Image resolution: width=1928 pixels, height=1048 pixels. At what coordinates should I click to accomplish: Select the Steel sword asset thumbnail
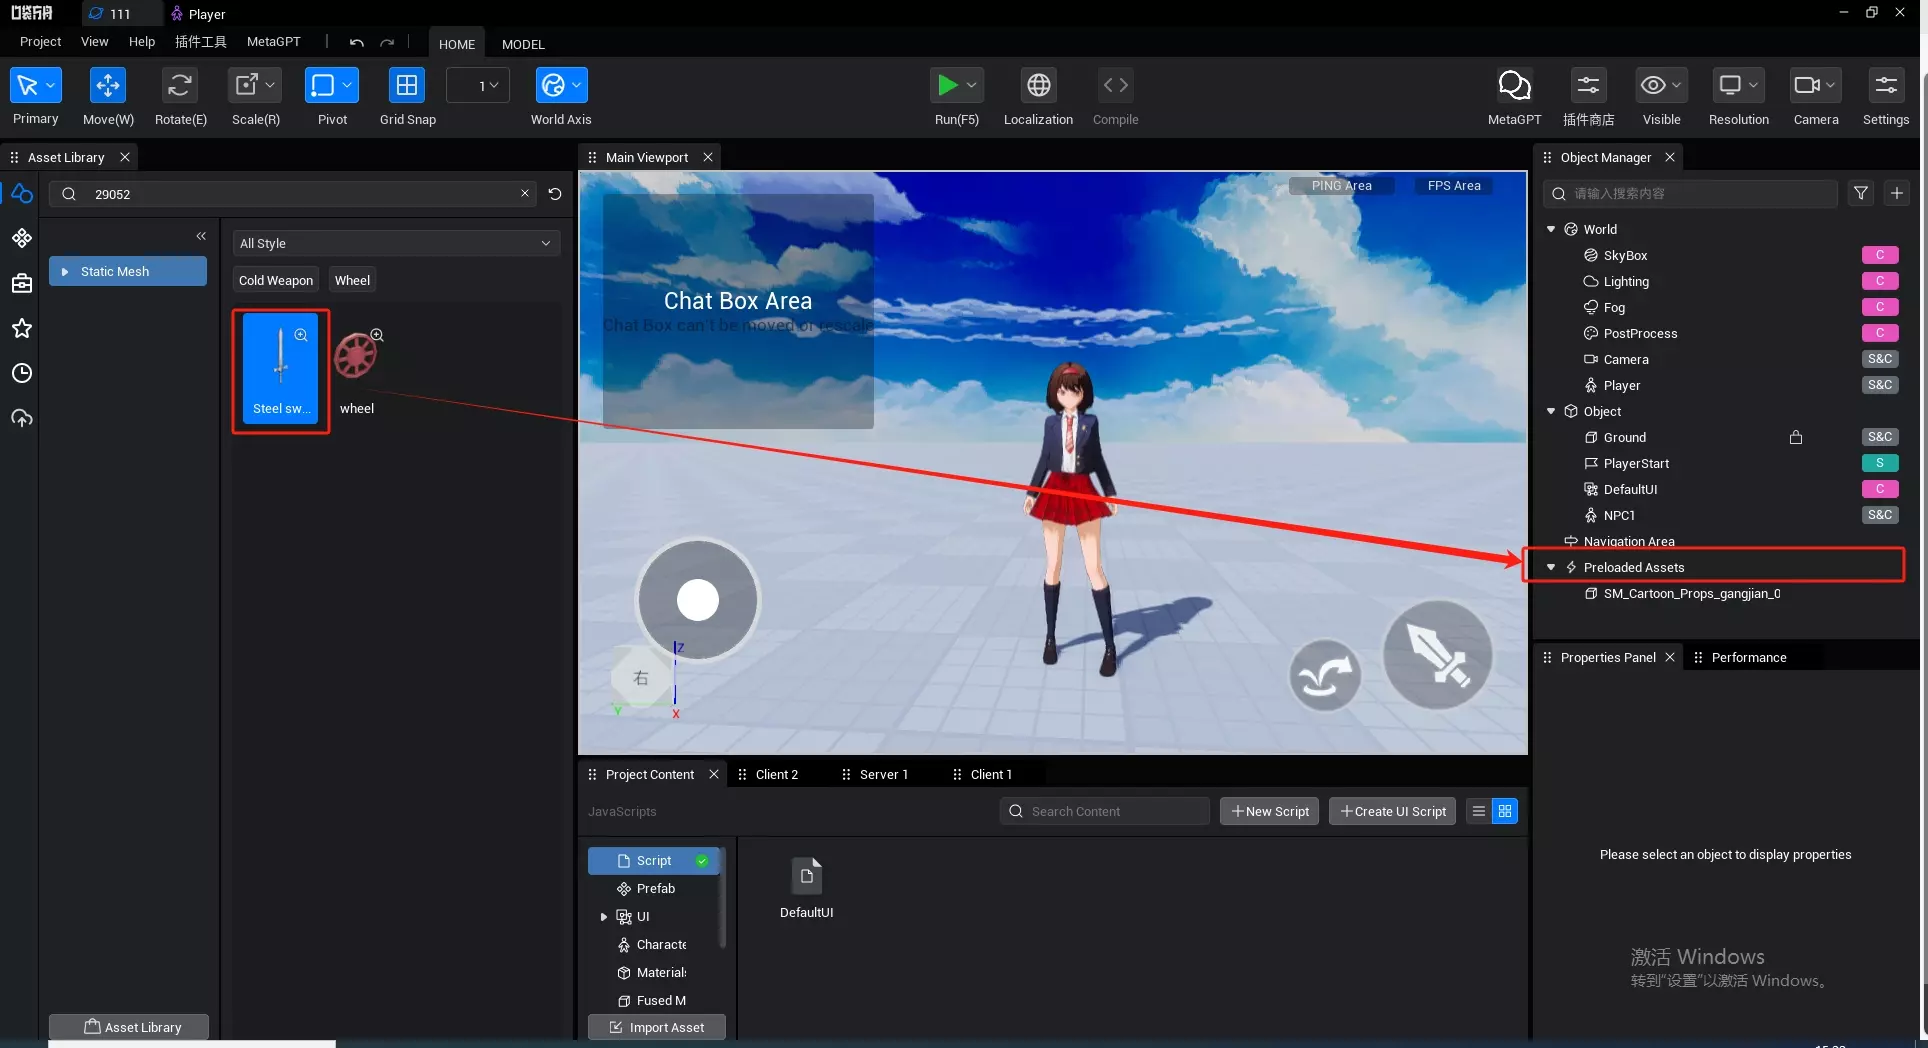[x=281, y=368]
